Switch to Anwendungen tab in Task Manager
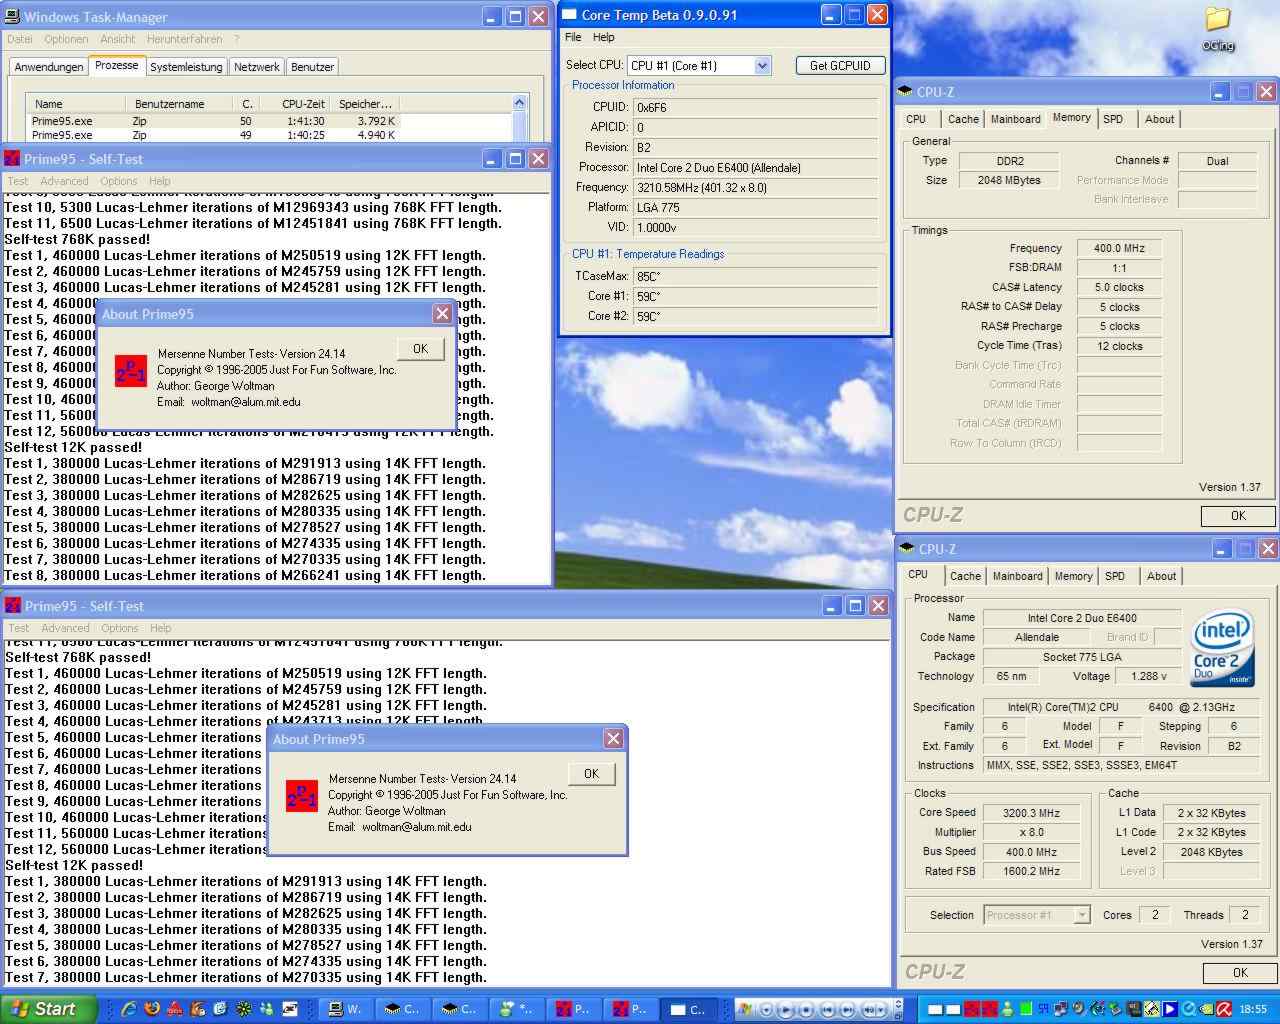1280x1024 pixels. coord(48,67)
